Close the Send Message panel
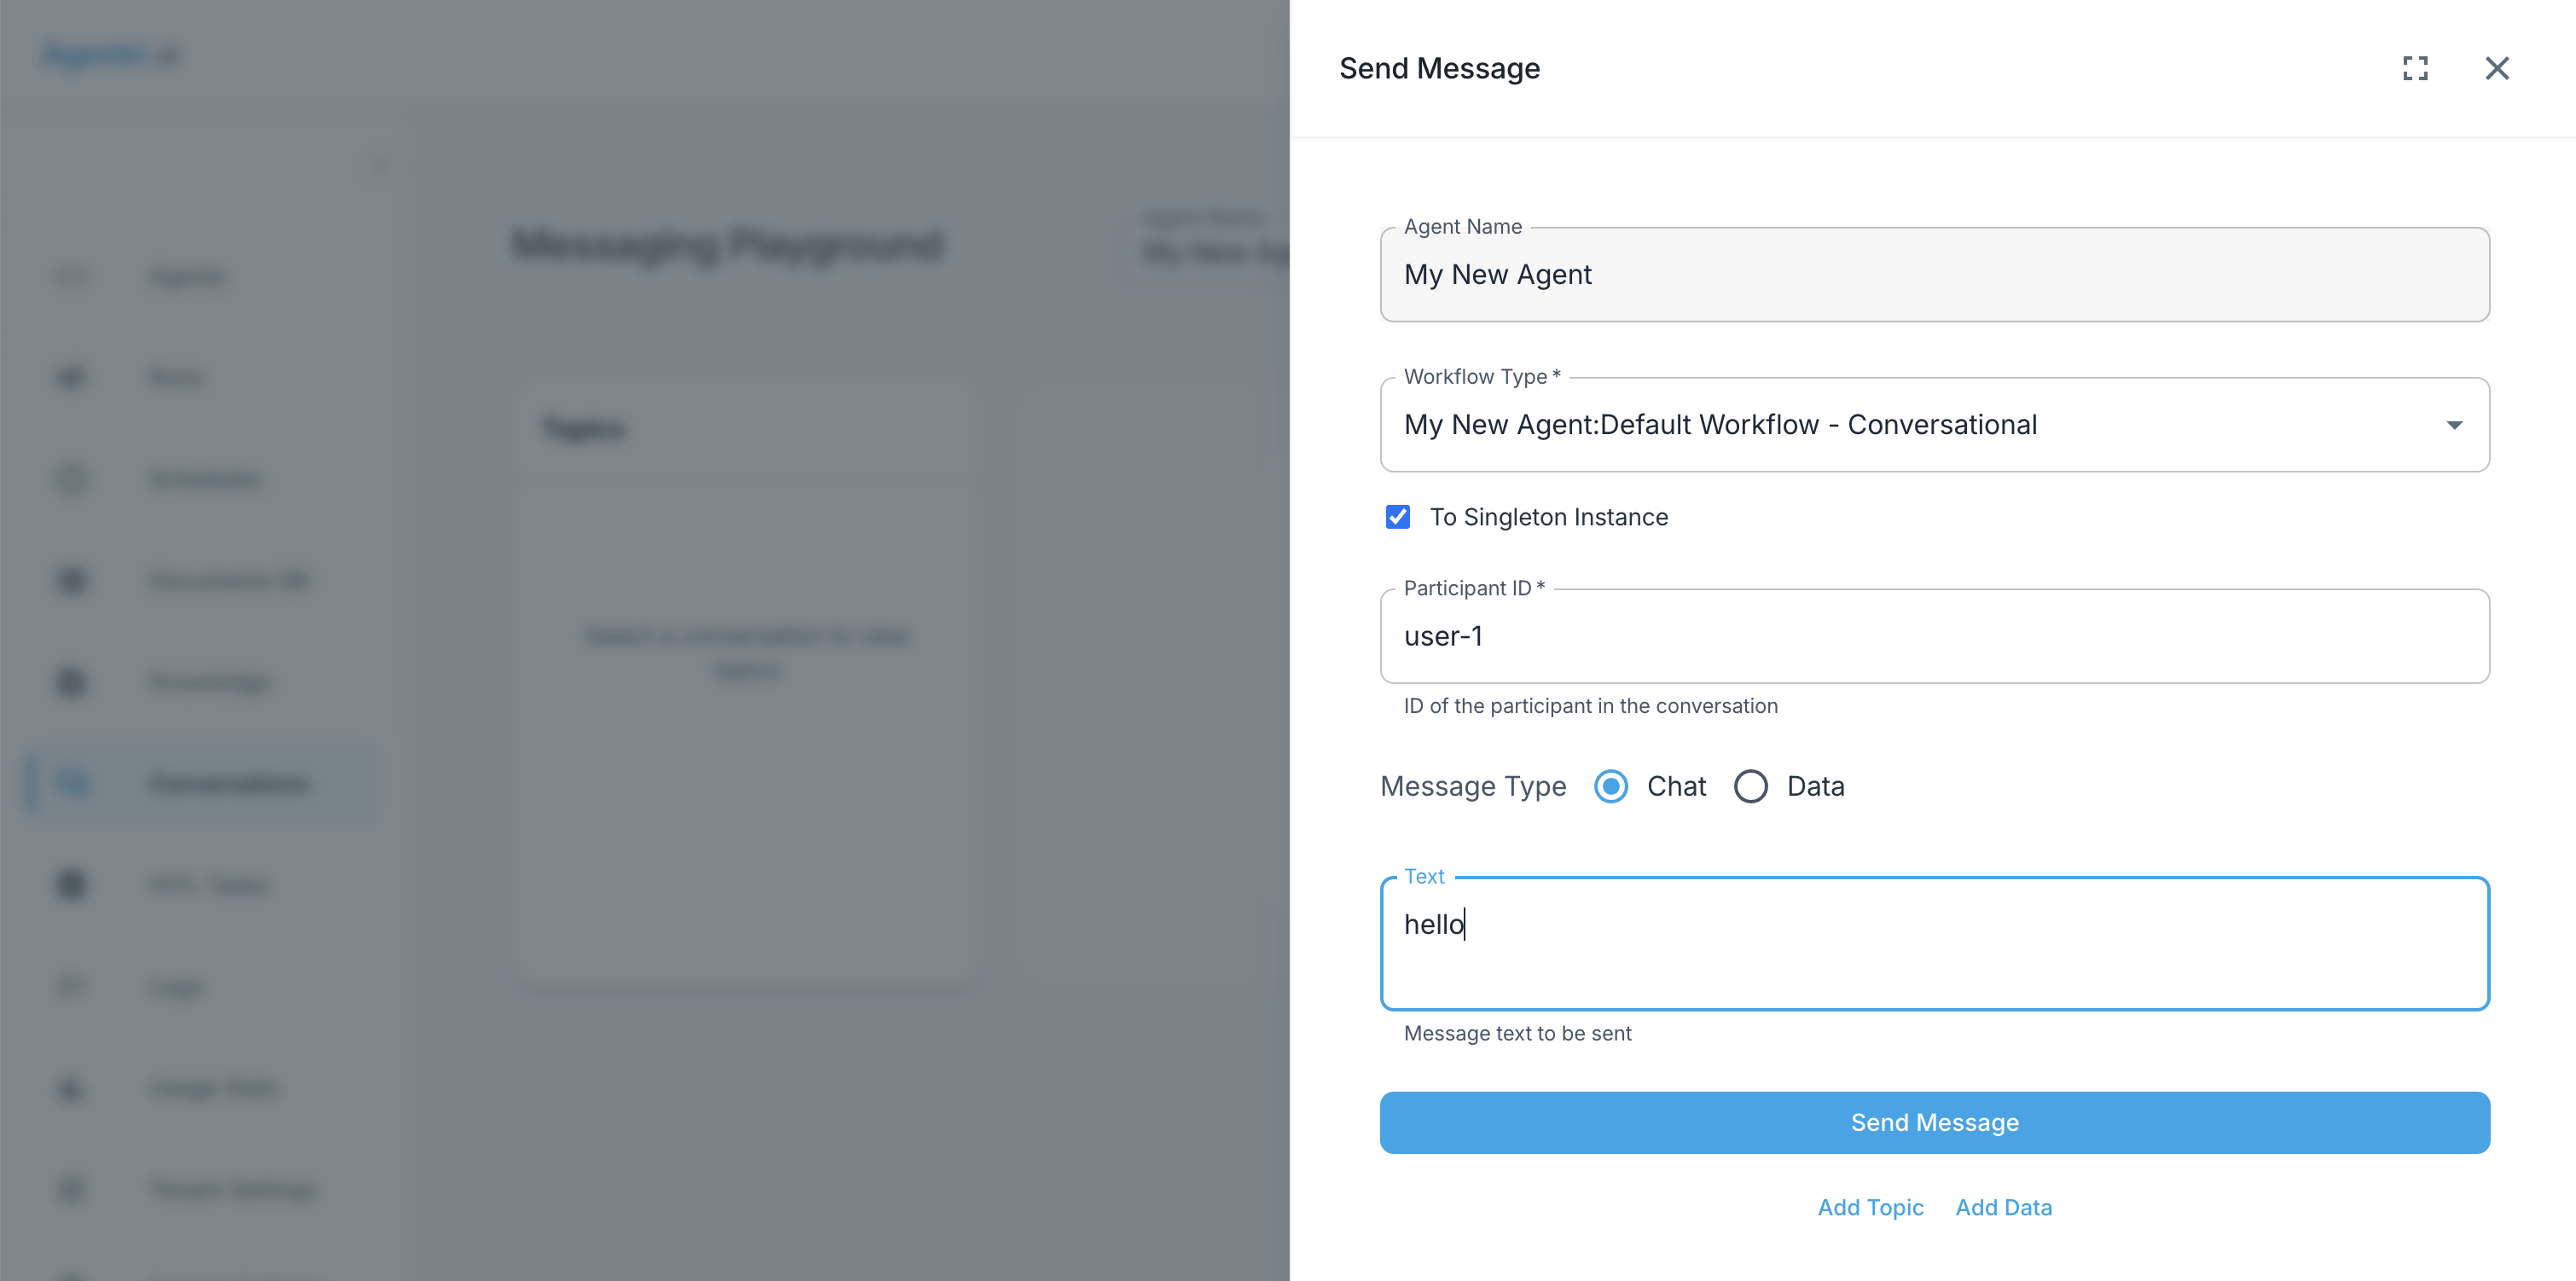Viewport: 2576px width, 1281px height. (x=2497, y=68)
